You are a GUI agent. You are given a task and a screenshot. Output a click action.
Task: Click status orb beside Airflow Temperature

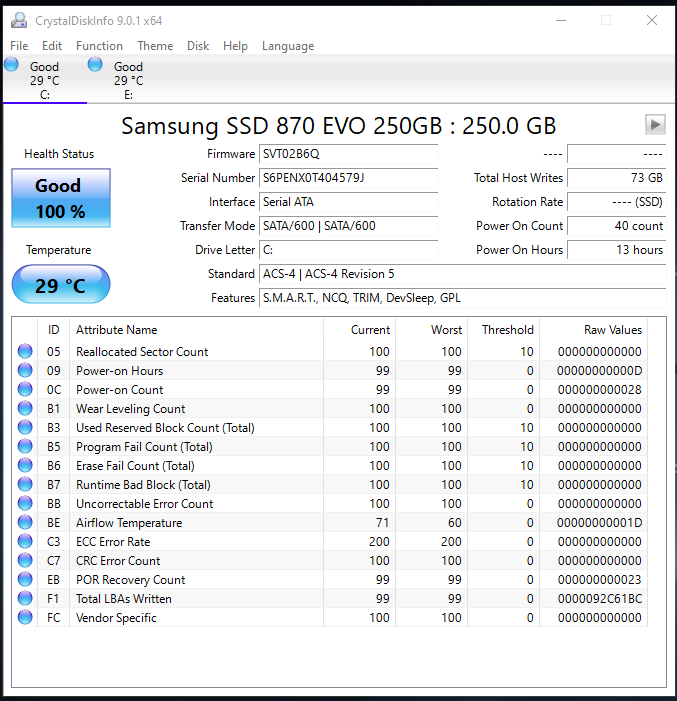25,522
